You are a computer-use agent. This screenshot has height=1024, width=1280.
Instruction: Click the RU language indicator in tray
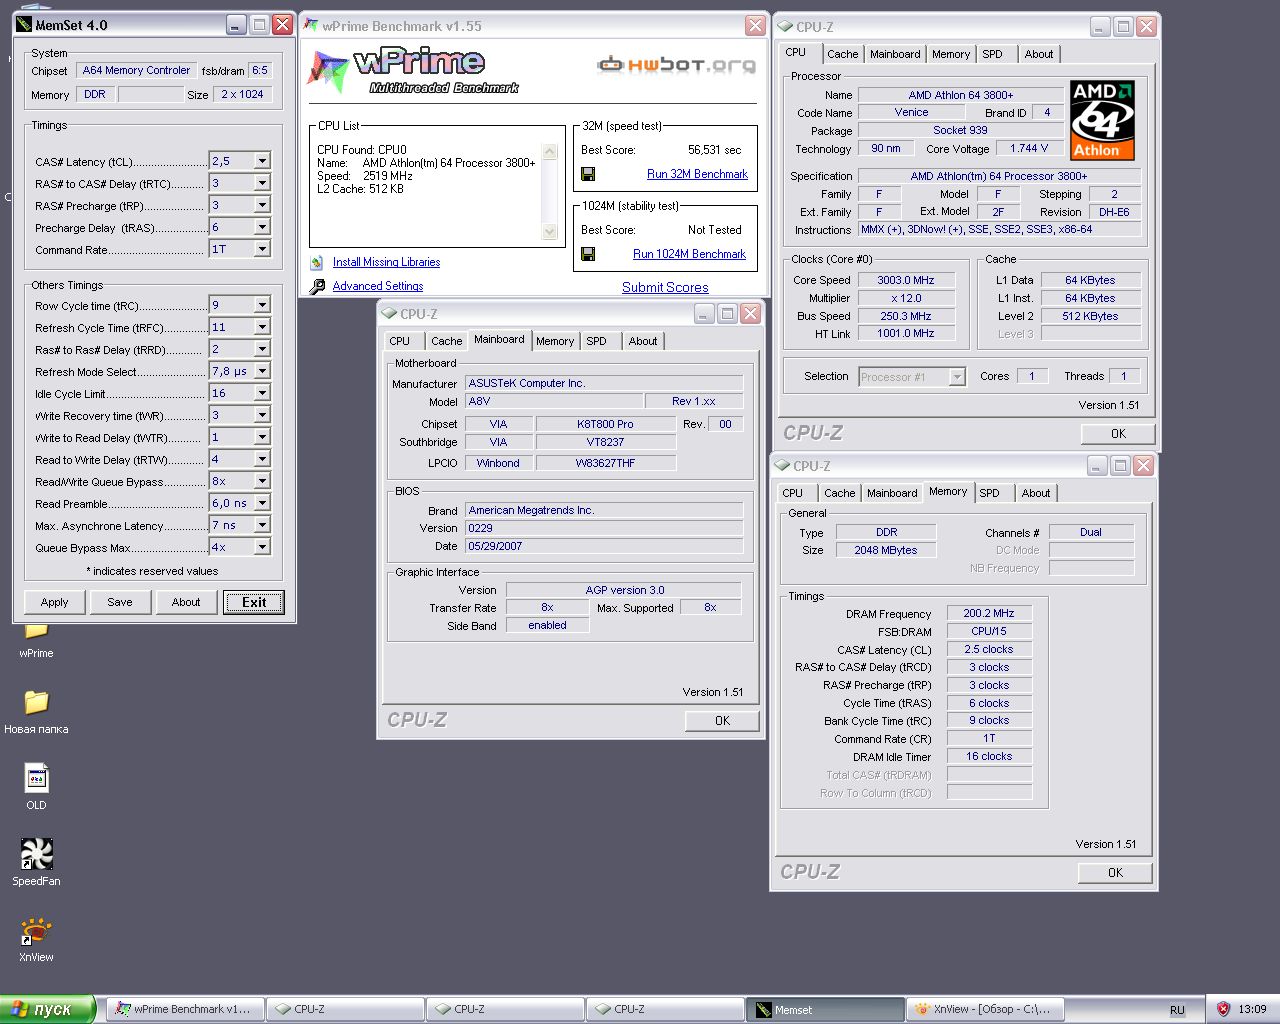tap(1177, 1010)
